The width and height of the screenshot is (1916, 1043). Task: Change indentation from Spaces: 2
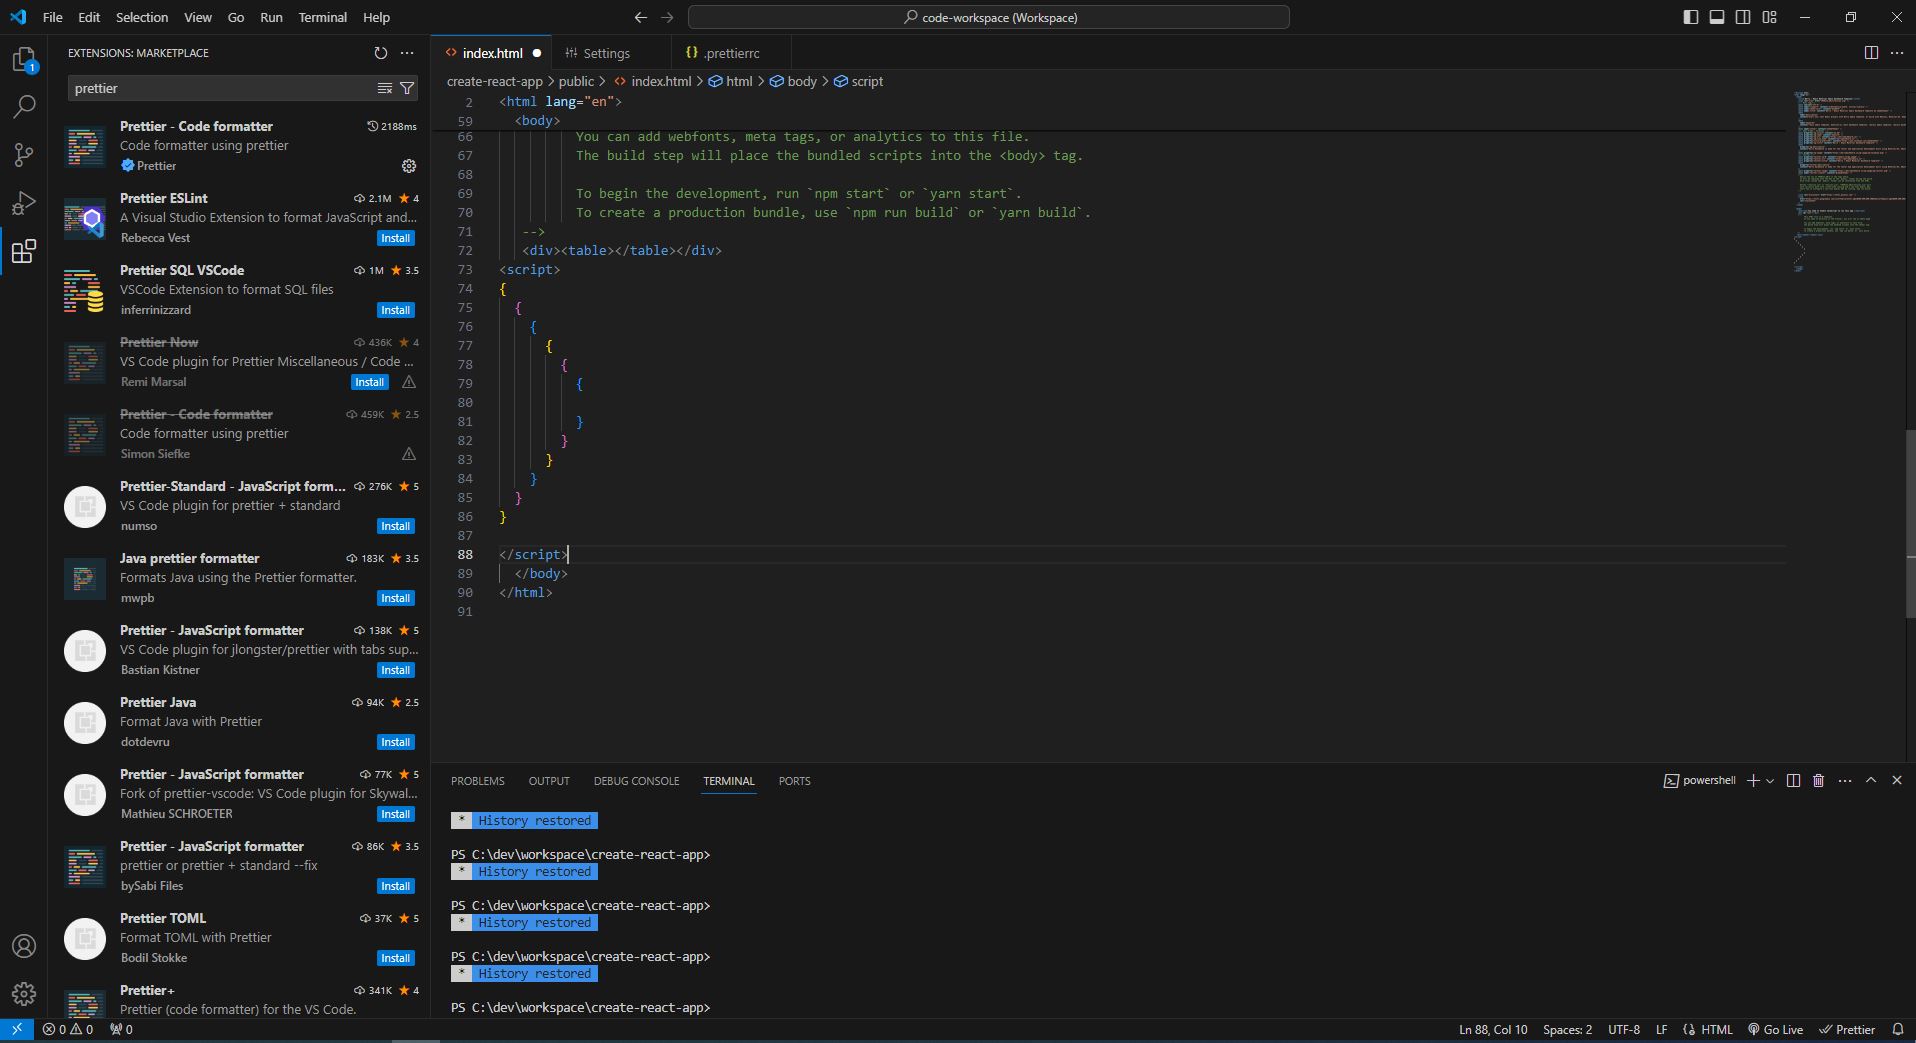pos(1567,1029)
